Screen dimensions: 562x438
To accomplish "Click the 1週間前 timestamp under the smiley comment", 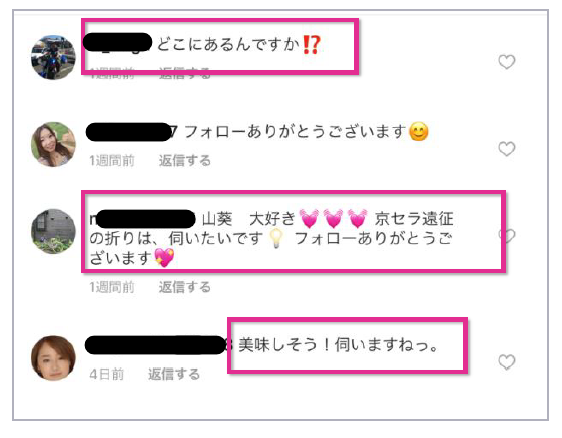I will (x=112, y=161).
